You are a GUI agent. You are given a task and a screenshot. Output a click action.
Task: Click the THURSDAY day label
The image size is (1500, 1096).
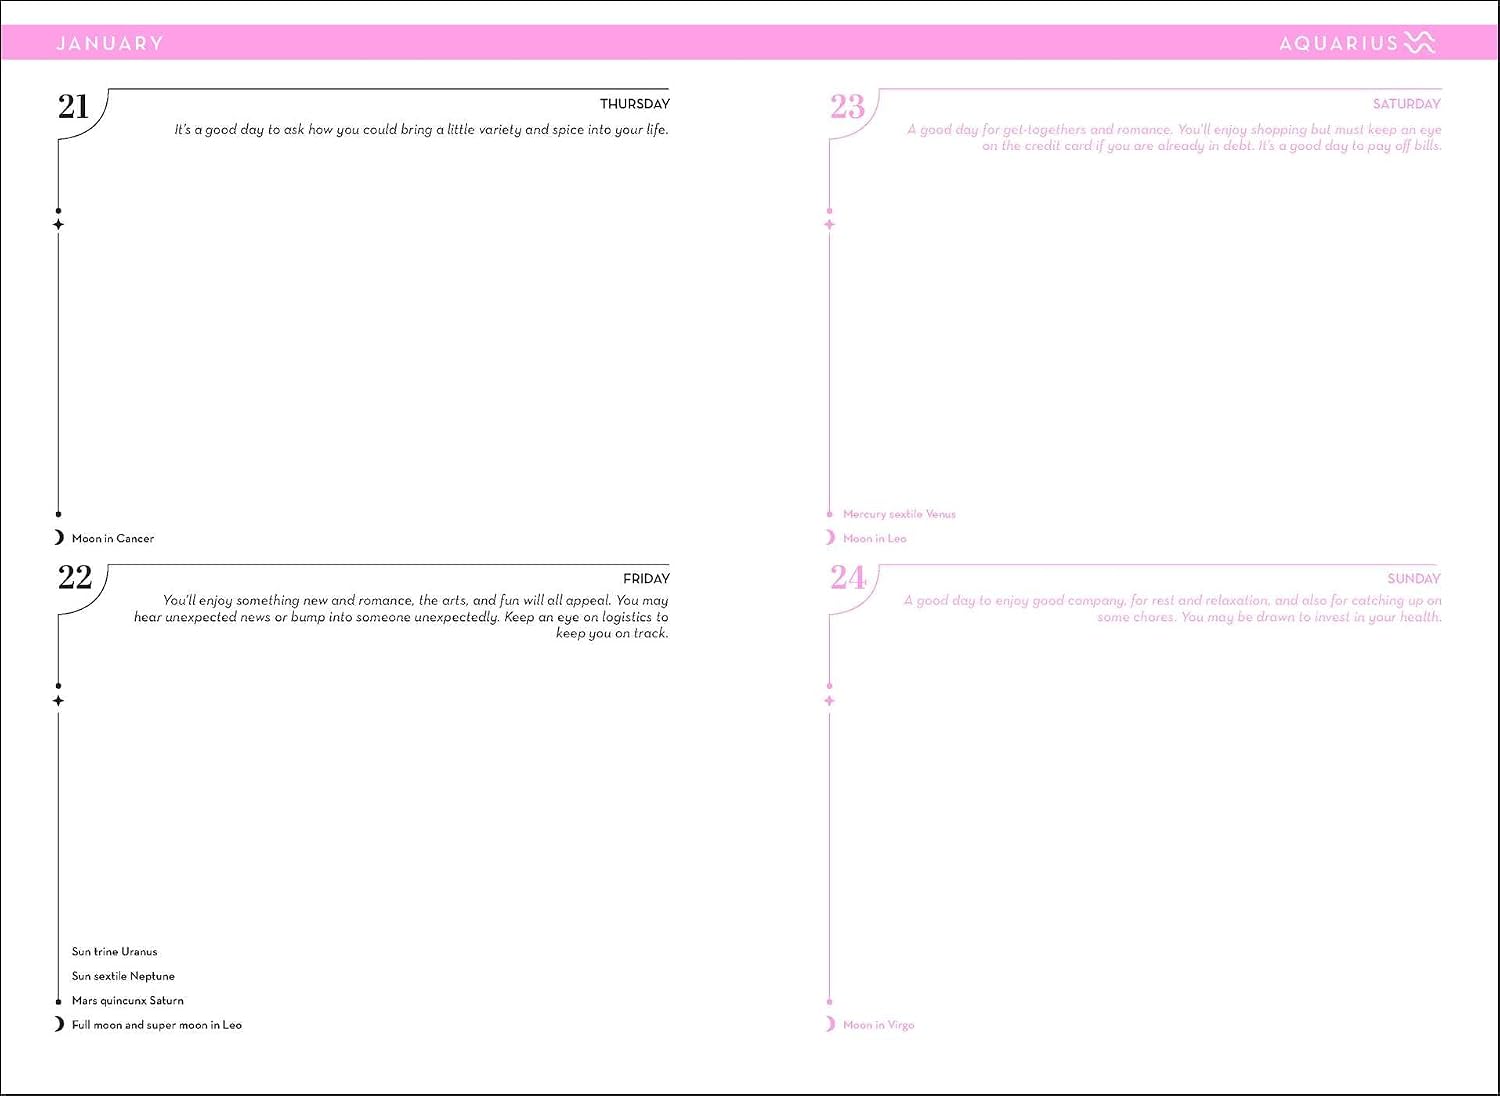[635, 104]
